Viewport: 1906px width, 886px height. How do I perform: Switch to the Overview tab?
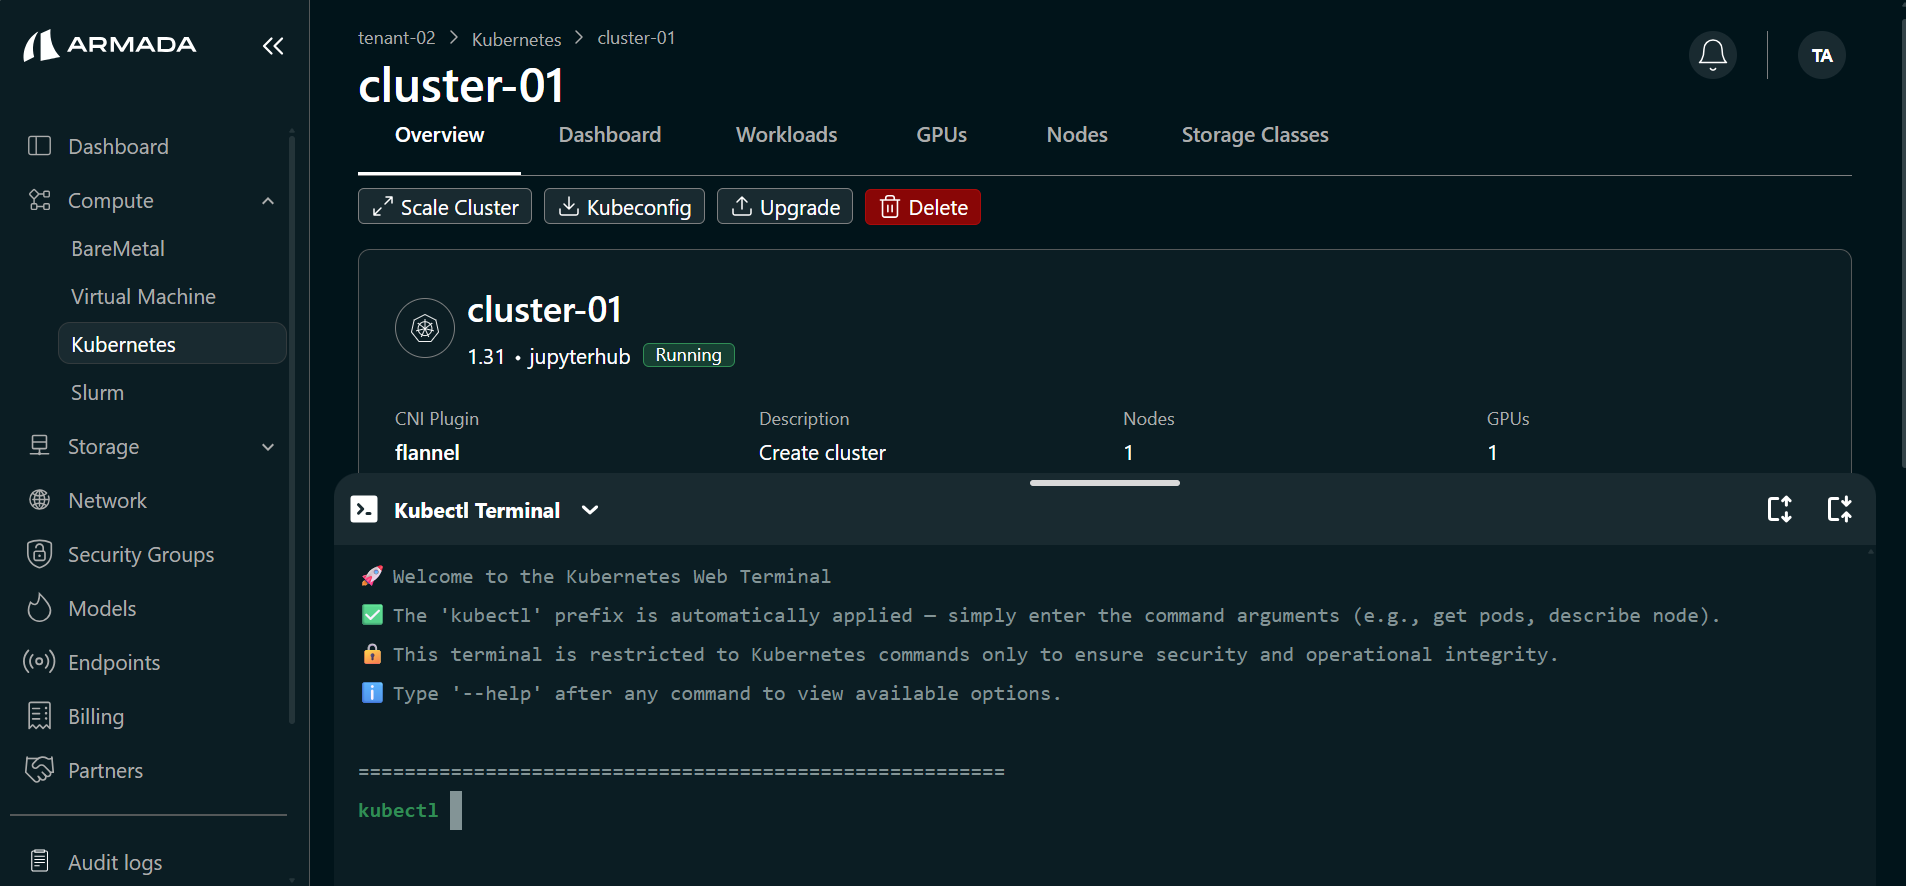tap(439, 135)
